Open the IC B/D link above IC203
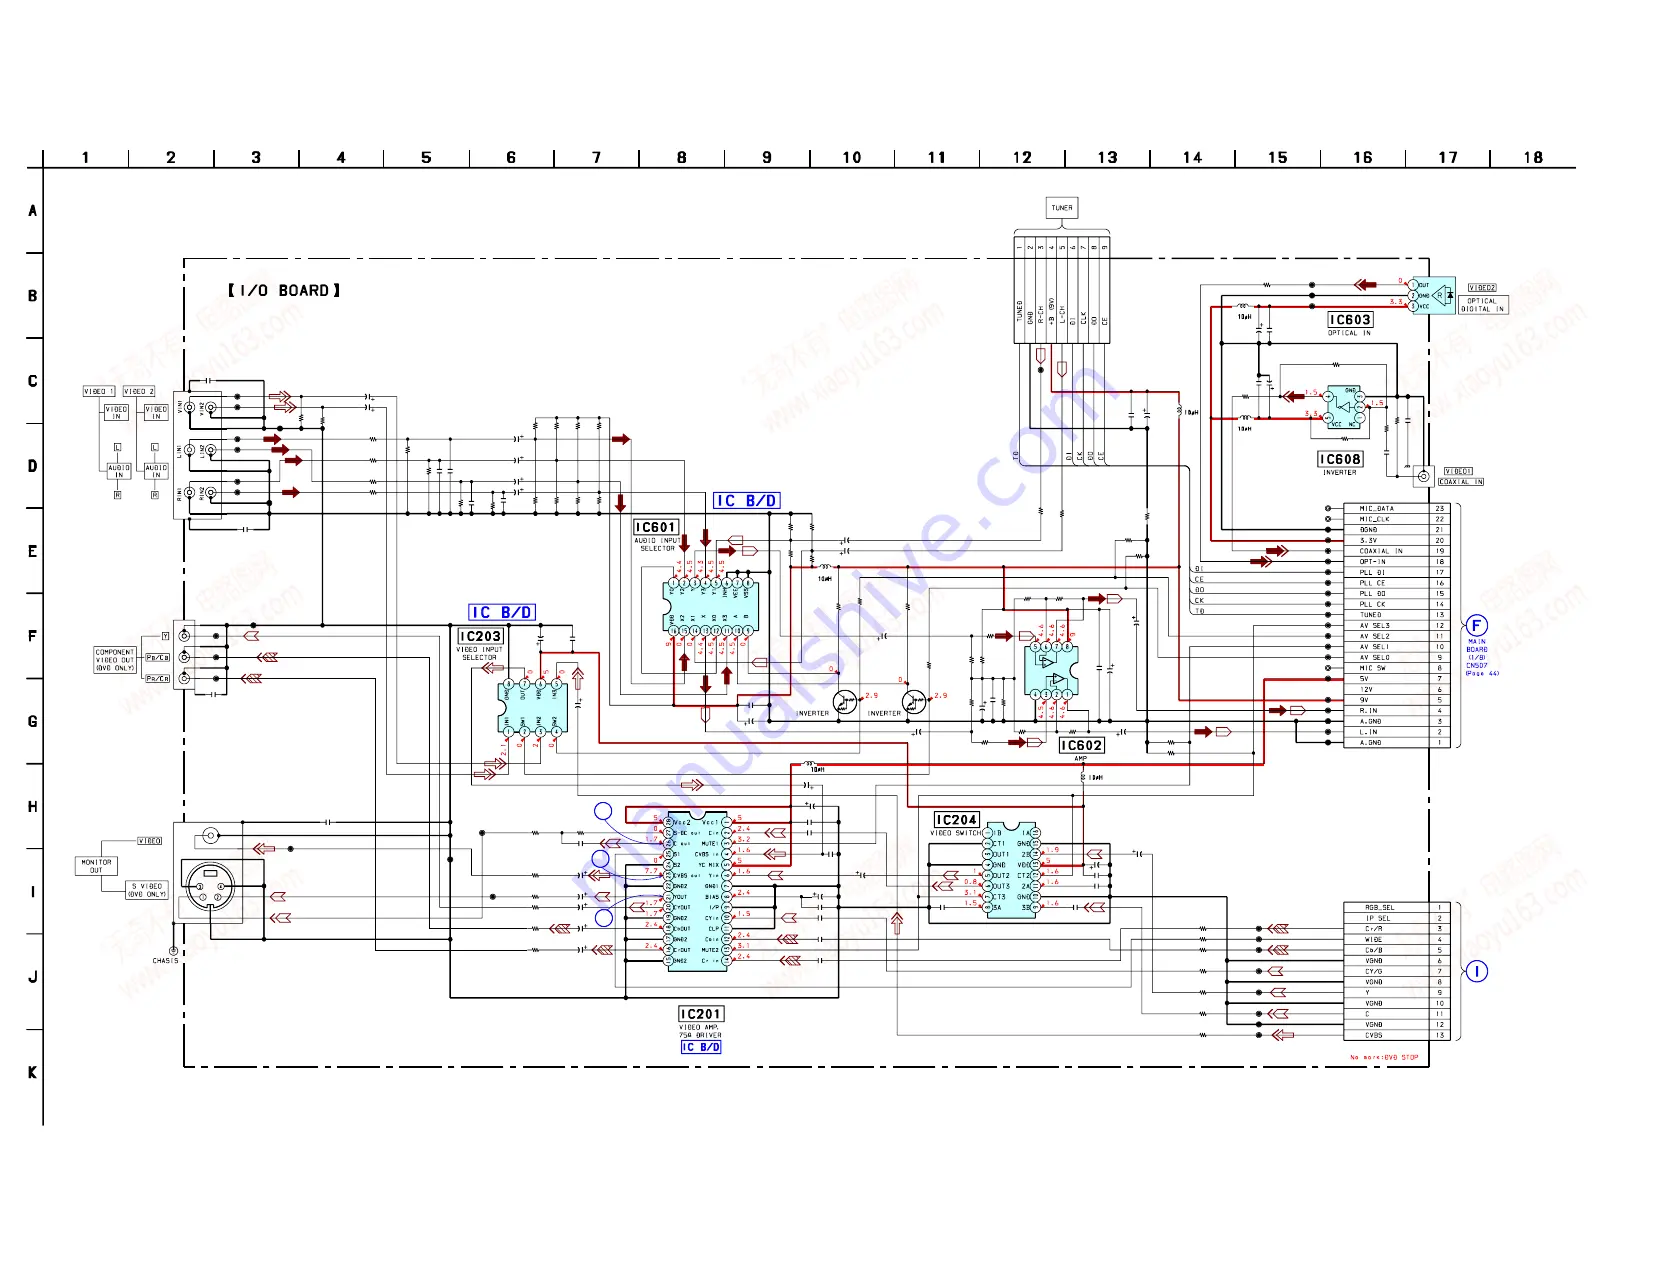Screen dimensions: 1680x1263 [x=502, y=612]
